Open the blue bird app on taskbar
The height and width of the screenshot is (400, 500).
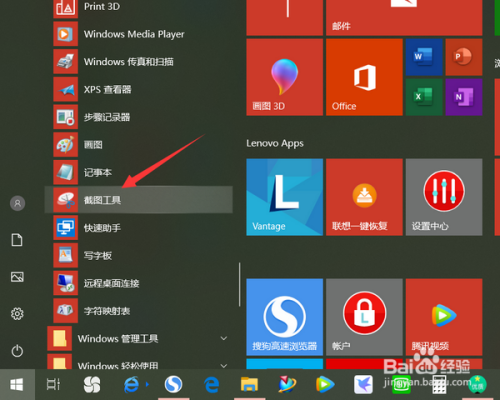[x=363, y=384]
